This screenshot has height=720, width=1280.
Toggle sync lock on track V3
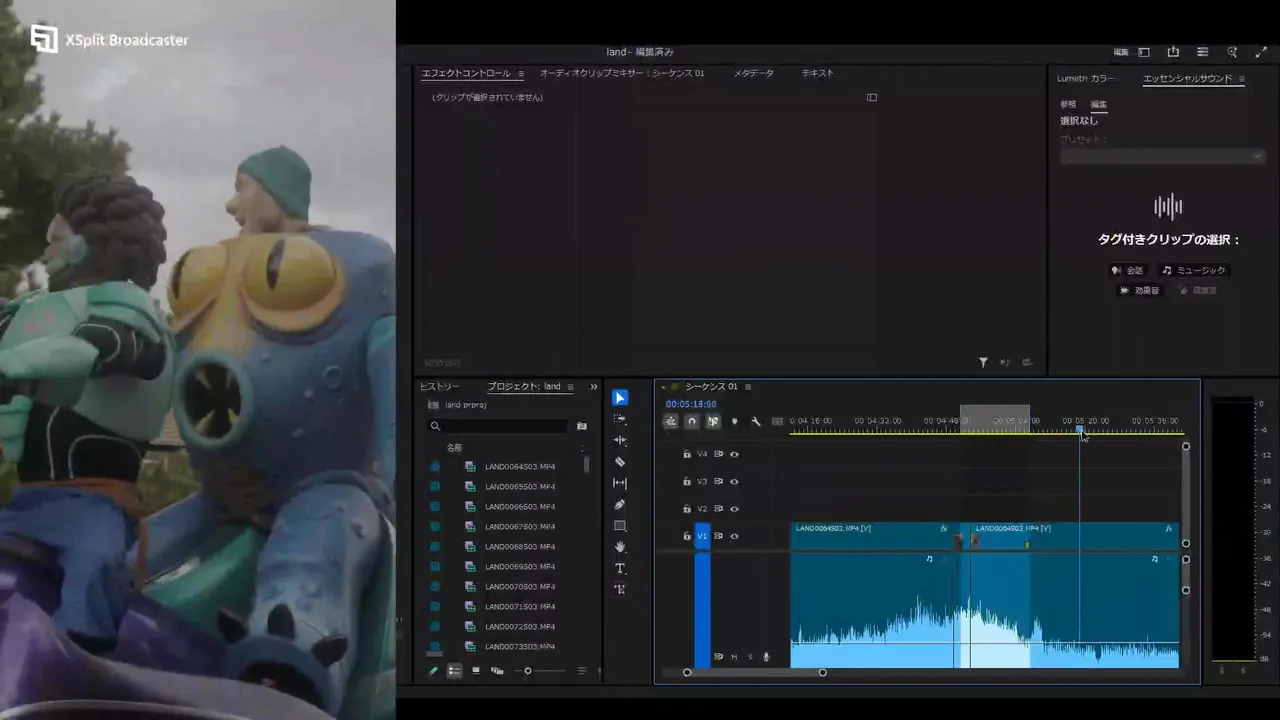pyautogui.click(x=718, y=481)
